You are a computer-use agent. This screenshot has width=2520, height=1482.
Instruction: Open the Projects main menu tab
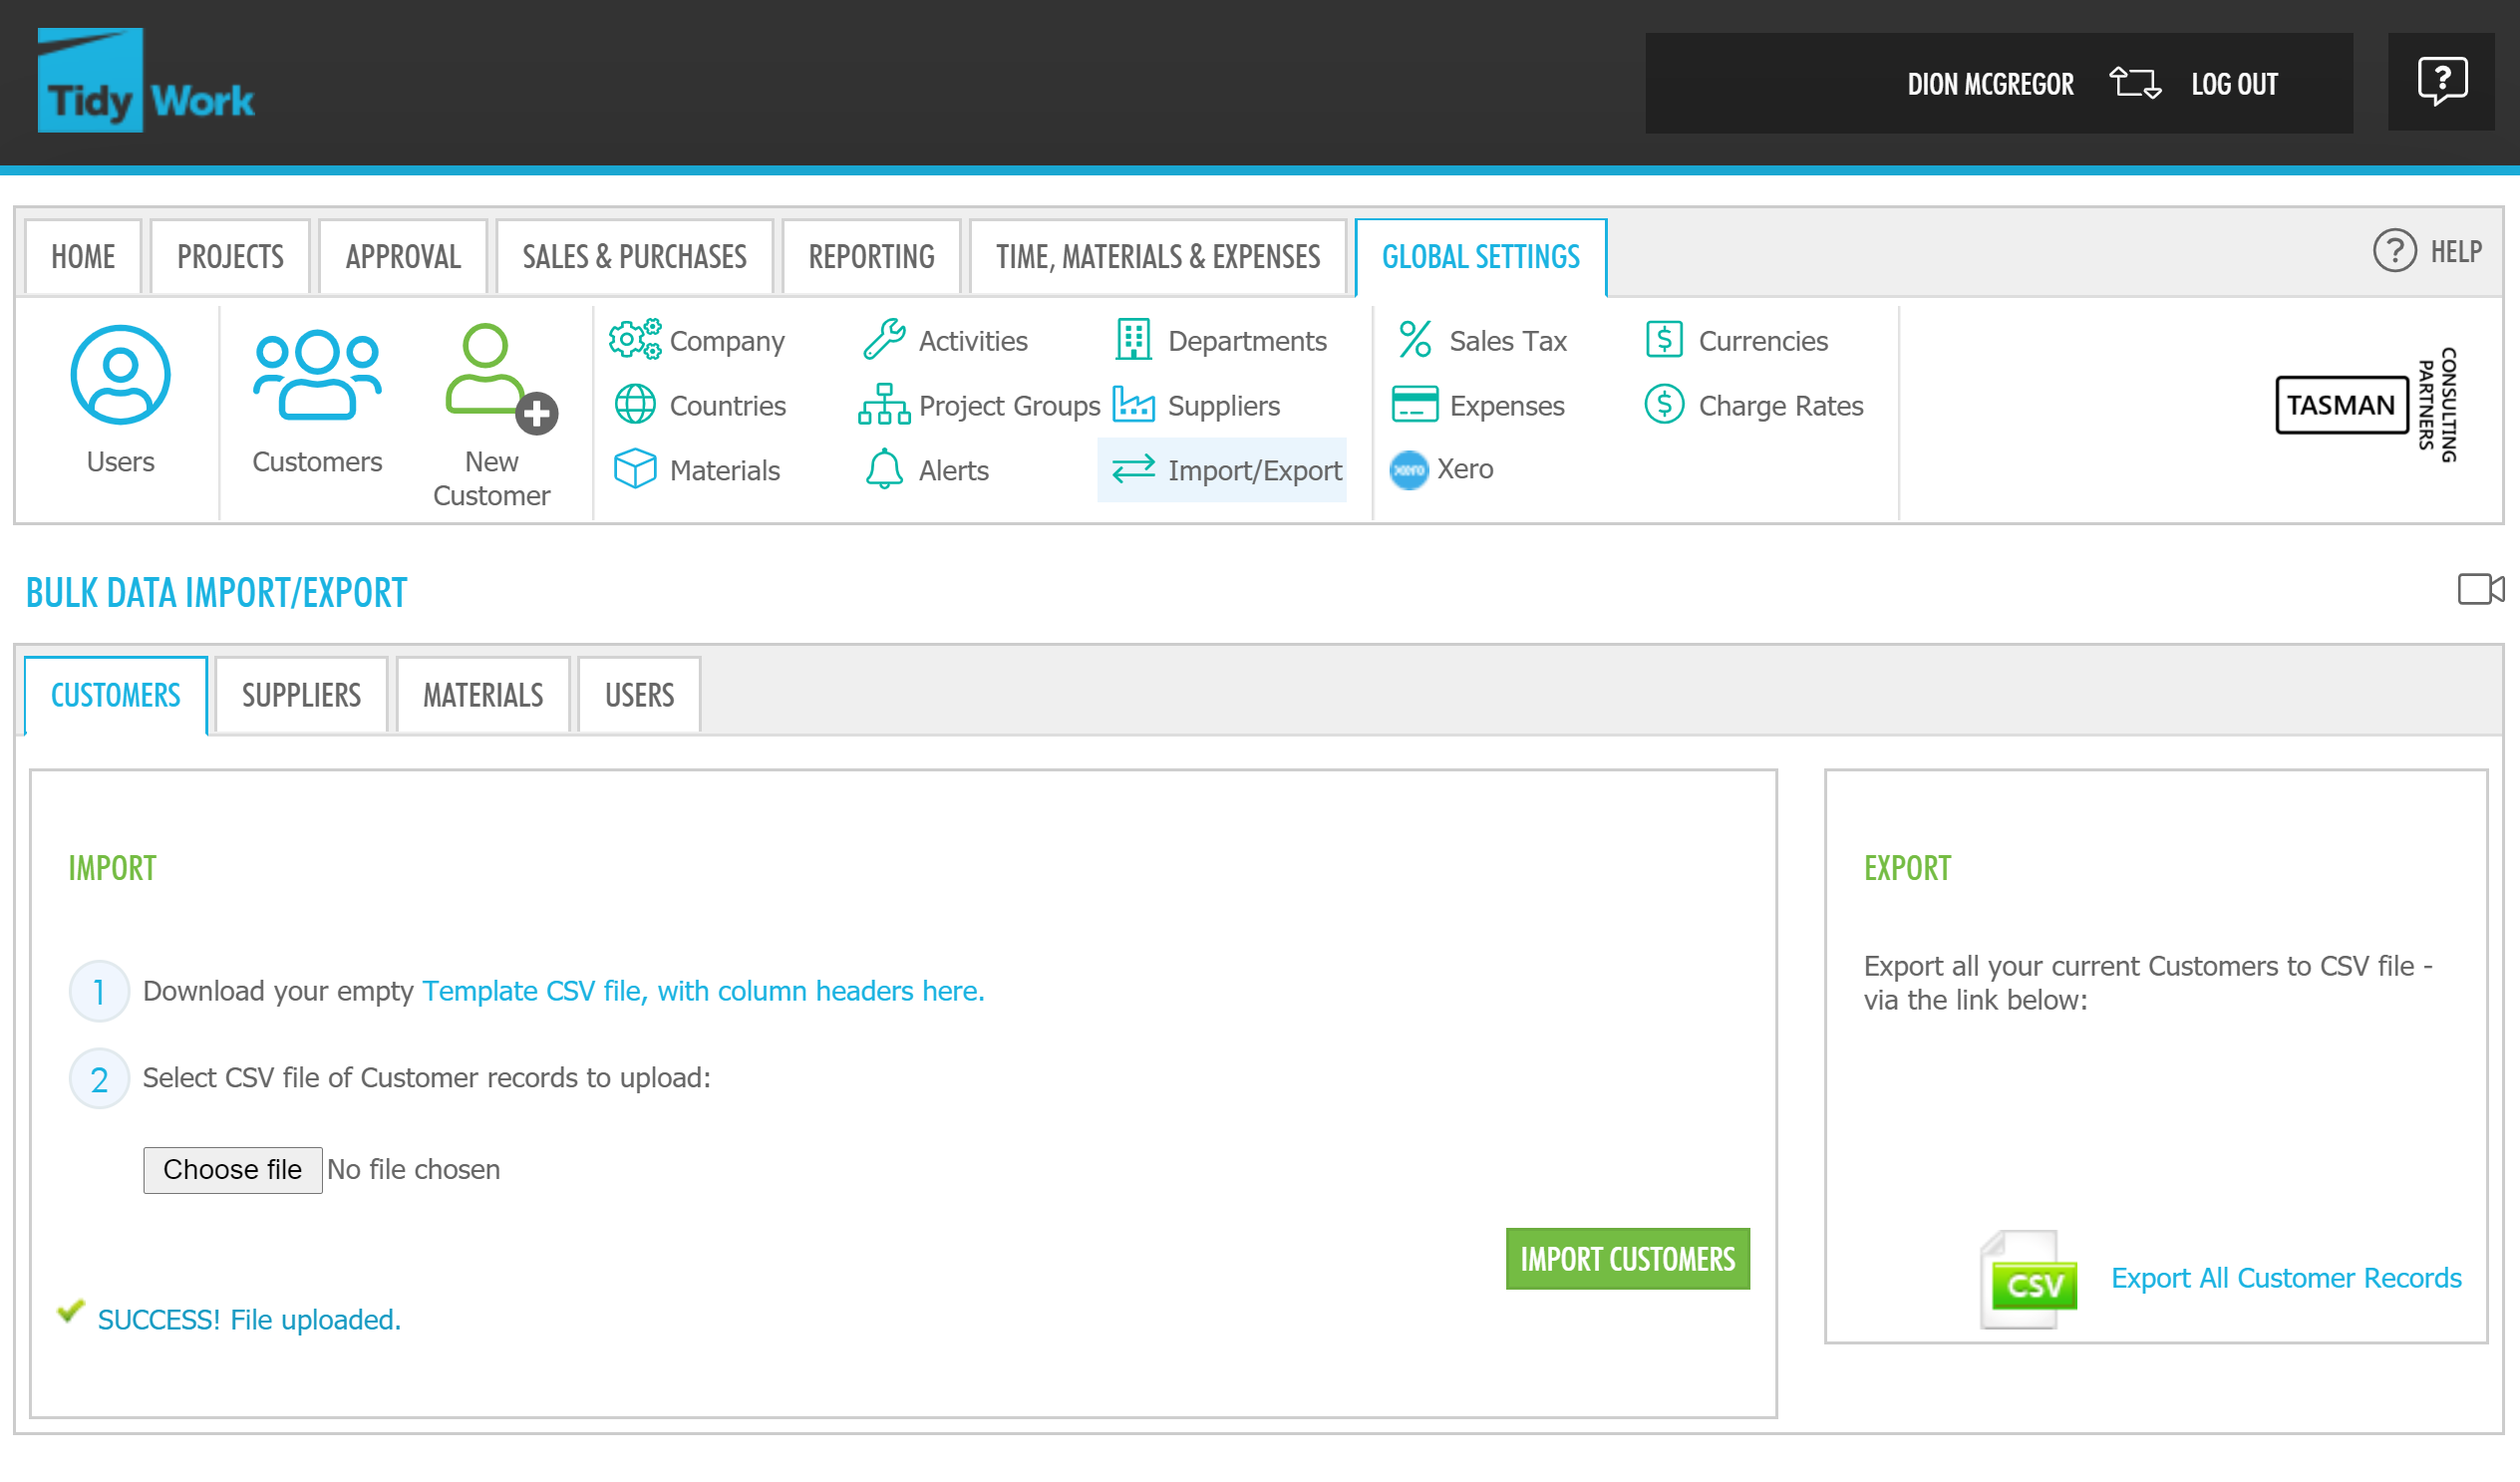point(230,257)
